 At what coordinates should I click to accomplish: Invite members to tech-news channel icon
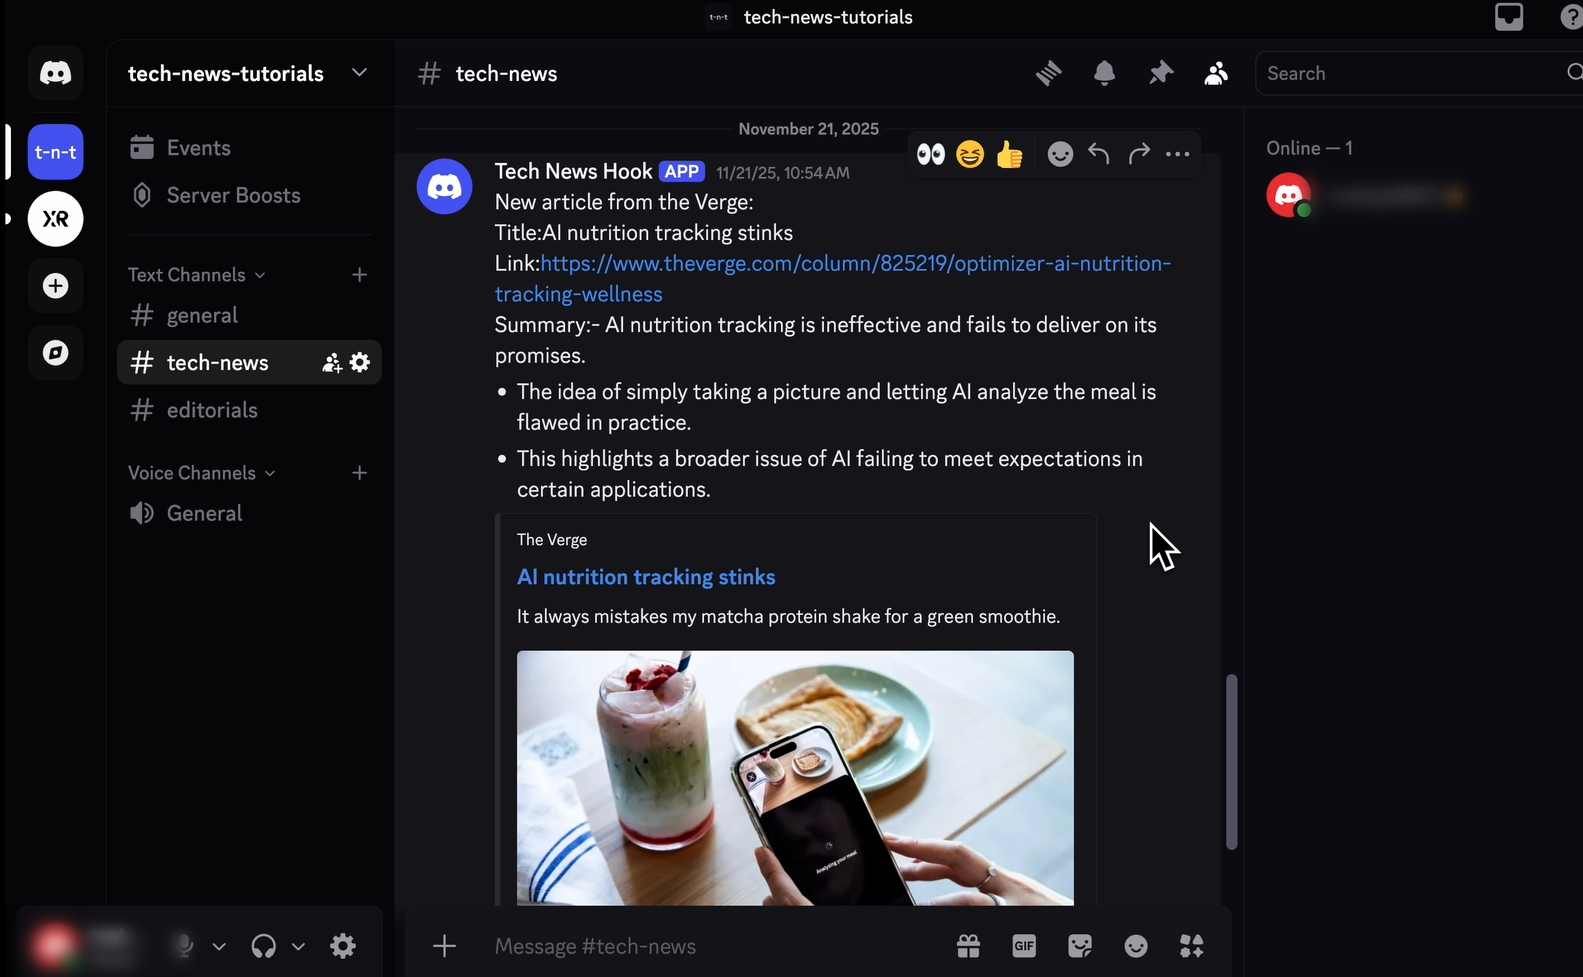point(331,363)
